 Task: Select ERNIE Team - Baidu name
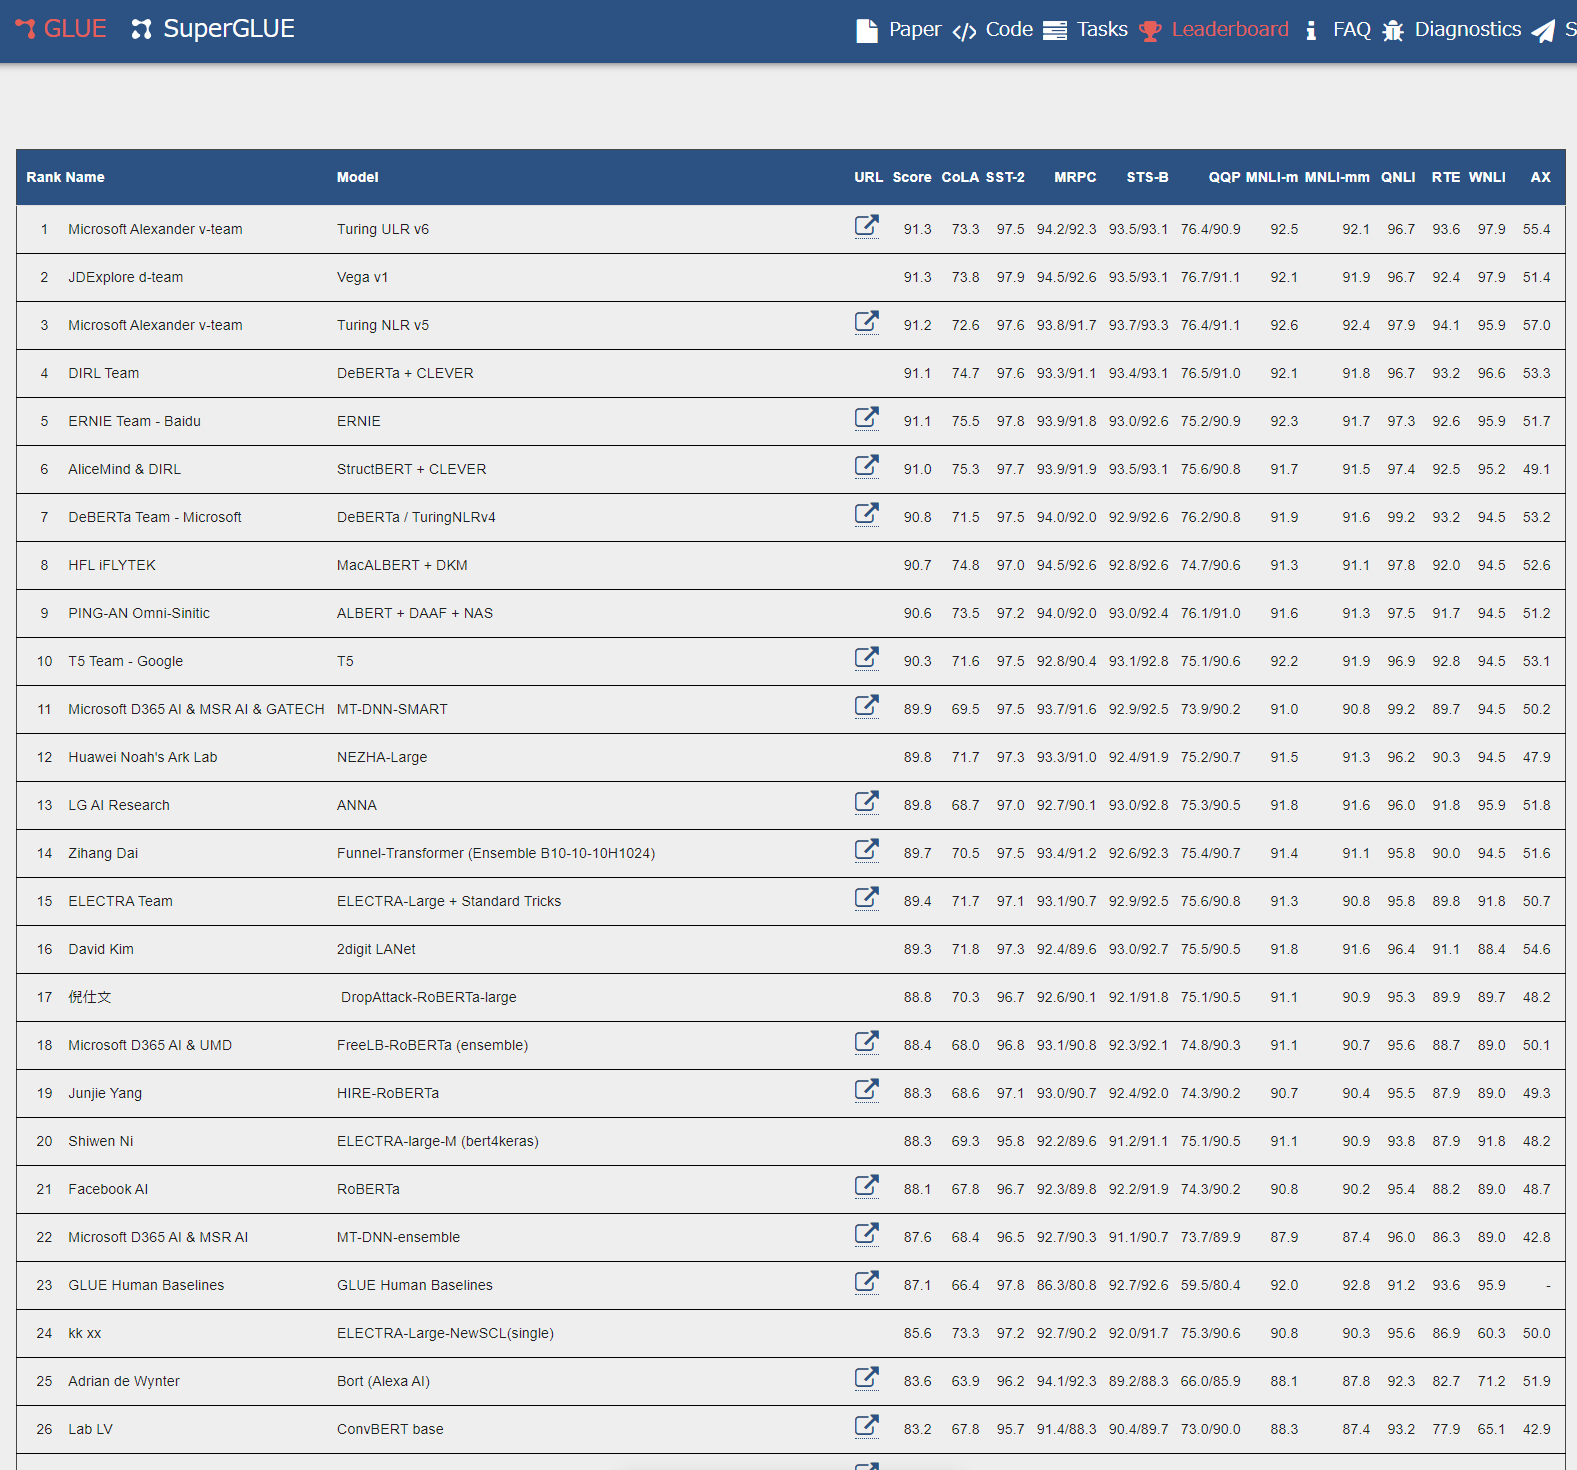[134, 421]
